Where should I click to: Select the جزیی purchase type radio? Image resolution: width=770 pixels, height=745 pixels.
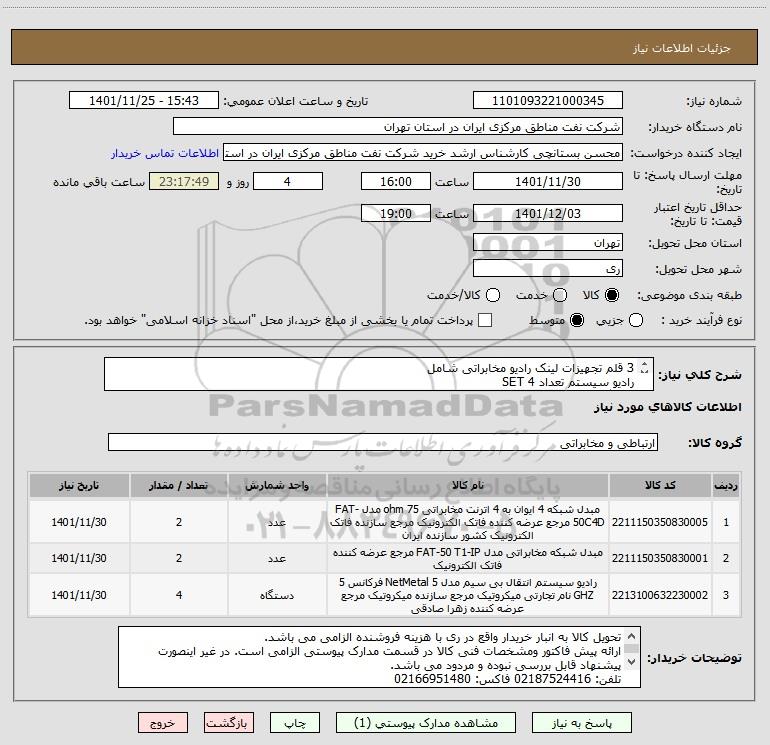tap(635, 320)
